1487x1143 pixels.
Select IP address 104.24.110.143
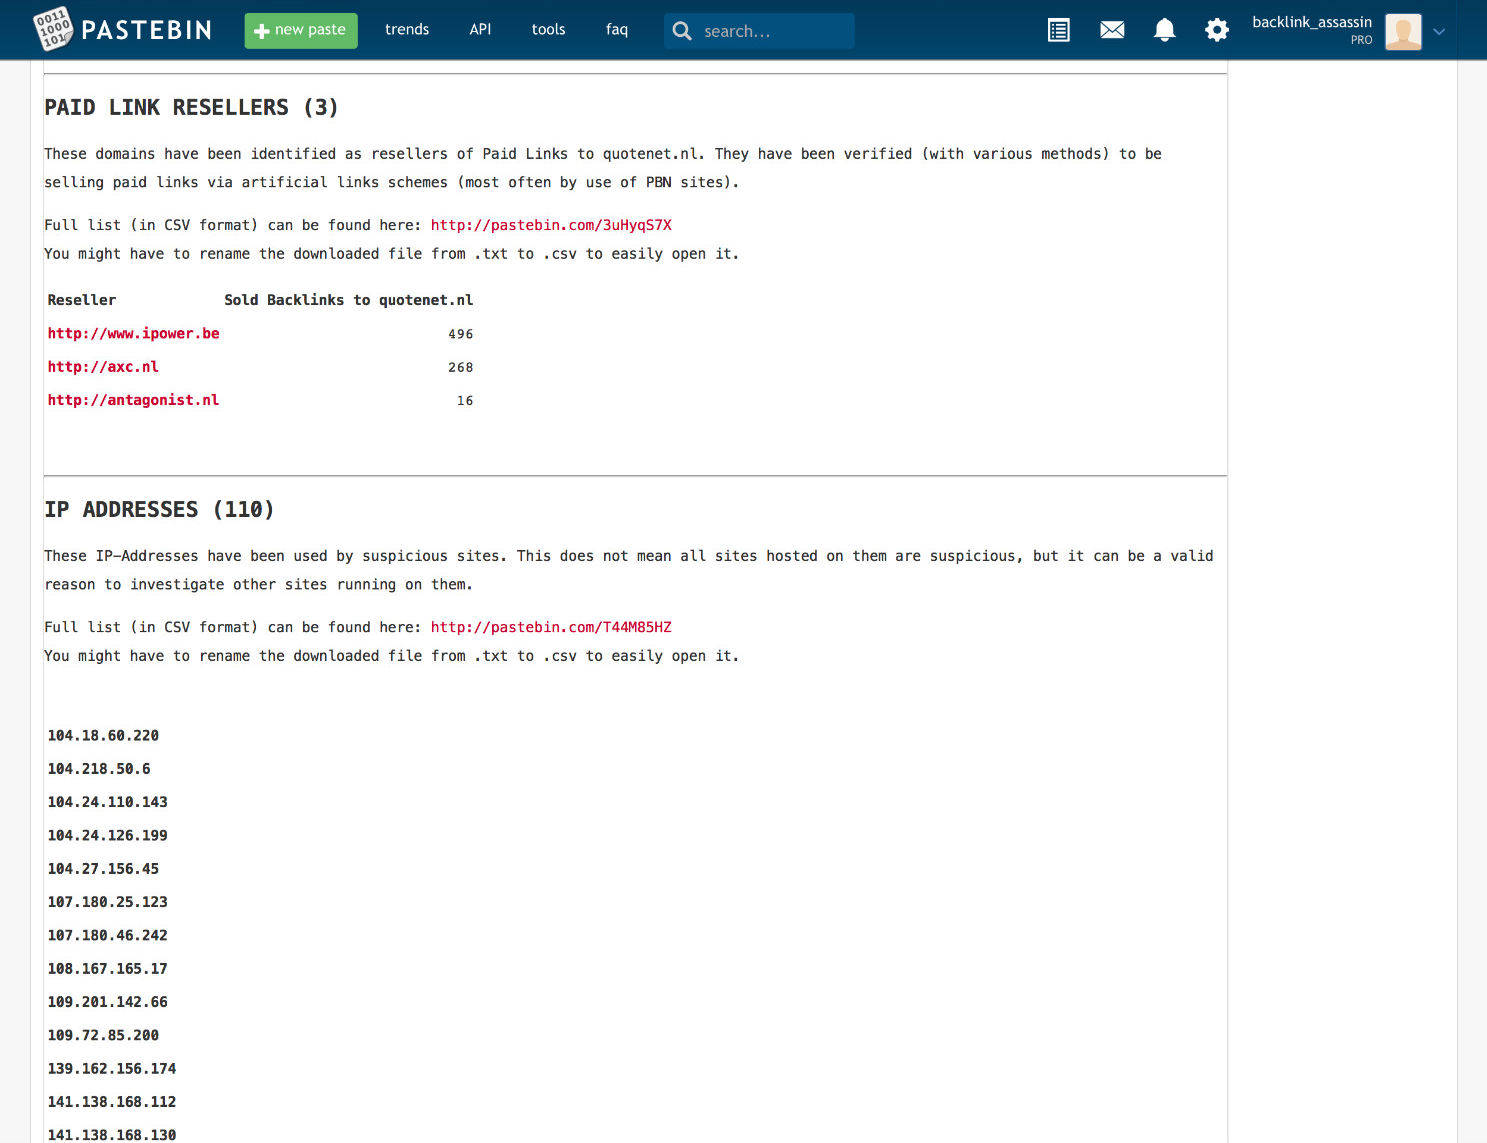pyautogui.click(x=107, y=802)
